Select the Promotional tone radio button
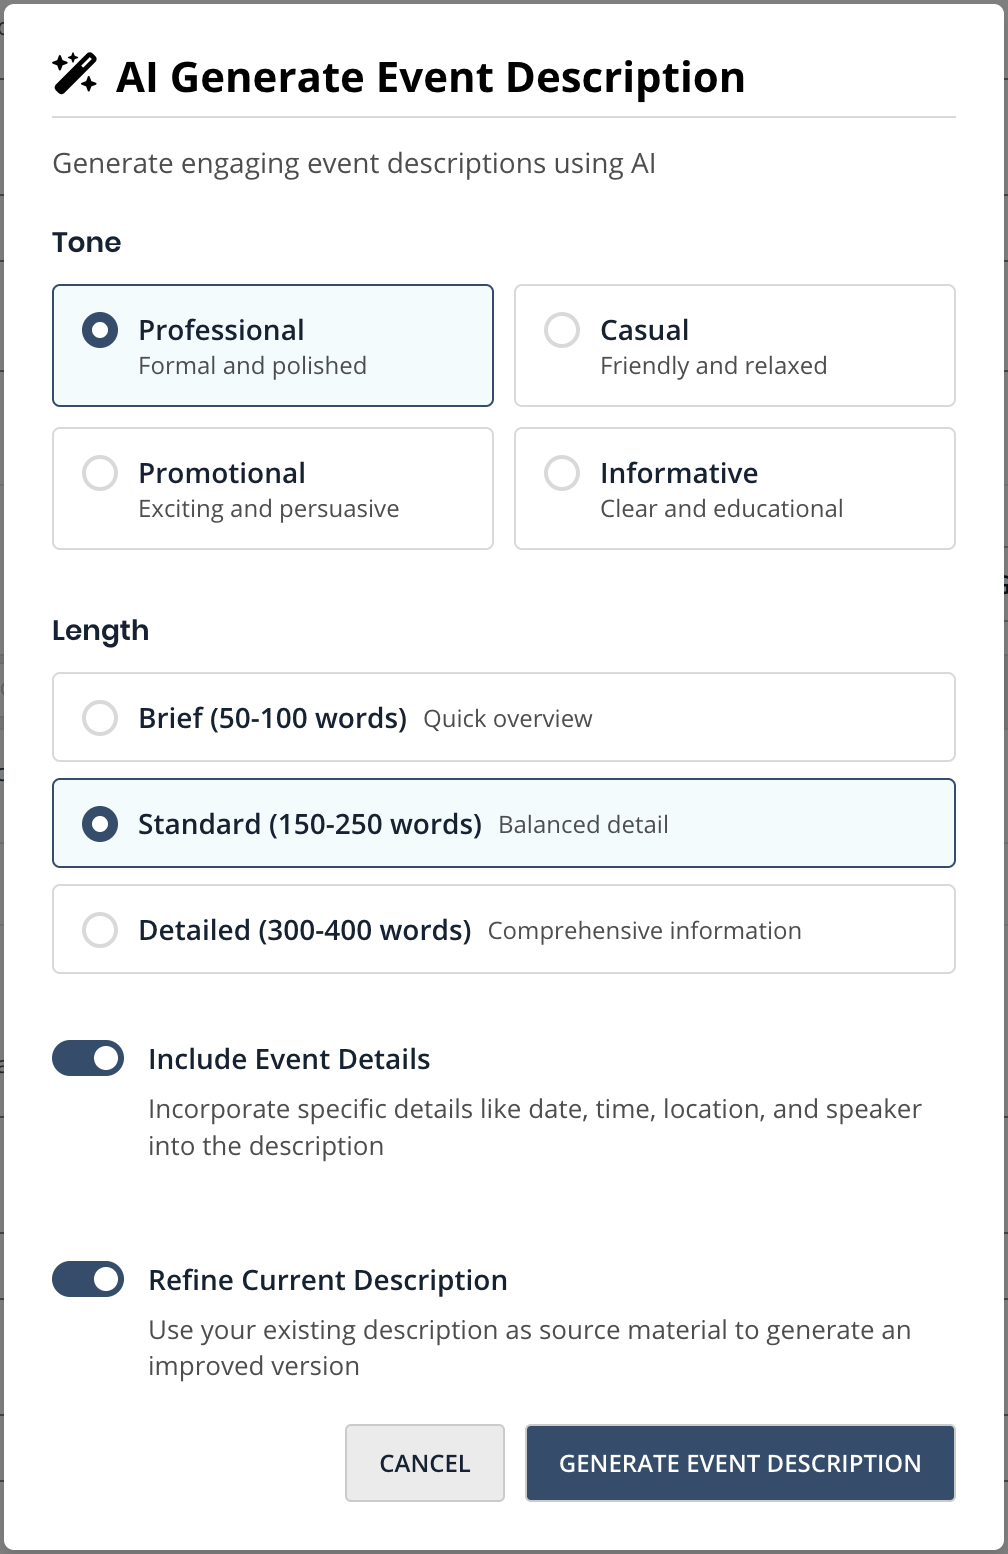 pos(100,473)
